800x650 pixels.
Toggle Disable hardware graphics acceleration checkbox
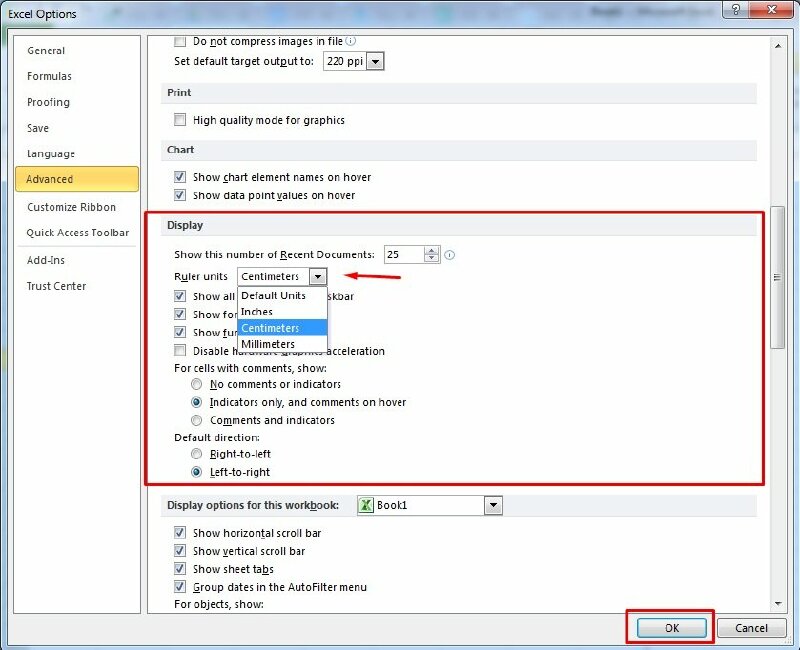click(180, 351)
